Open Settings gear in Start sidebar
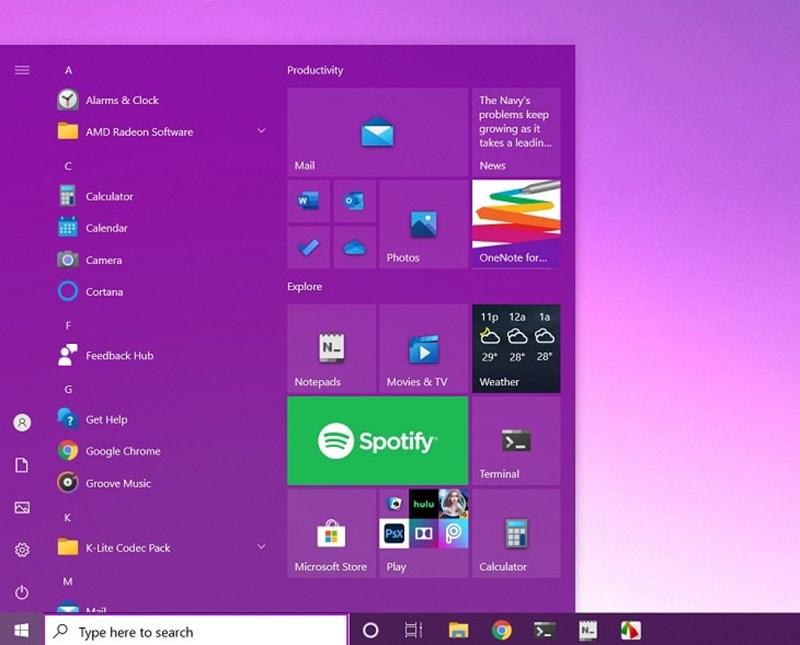 [x=22, y=550]
